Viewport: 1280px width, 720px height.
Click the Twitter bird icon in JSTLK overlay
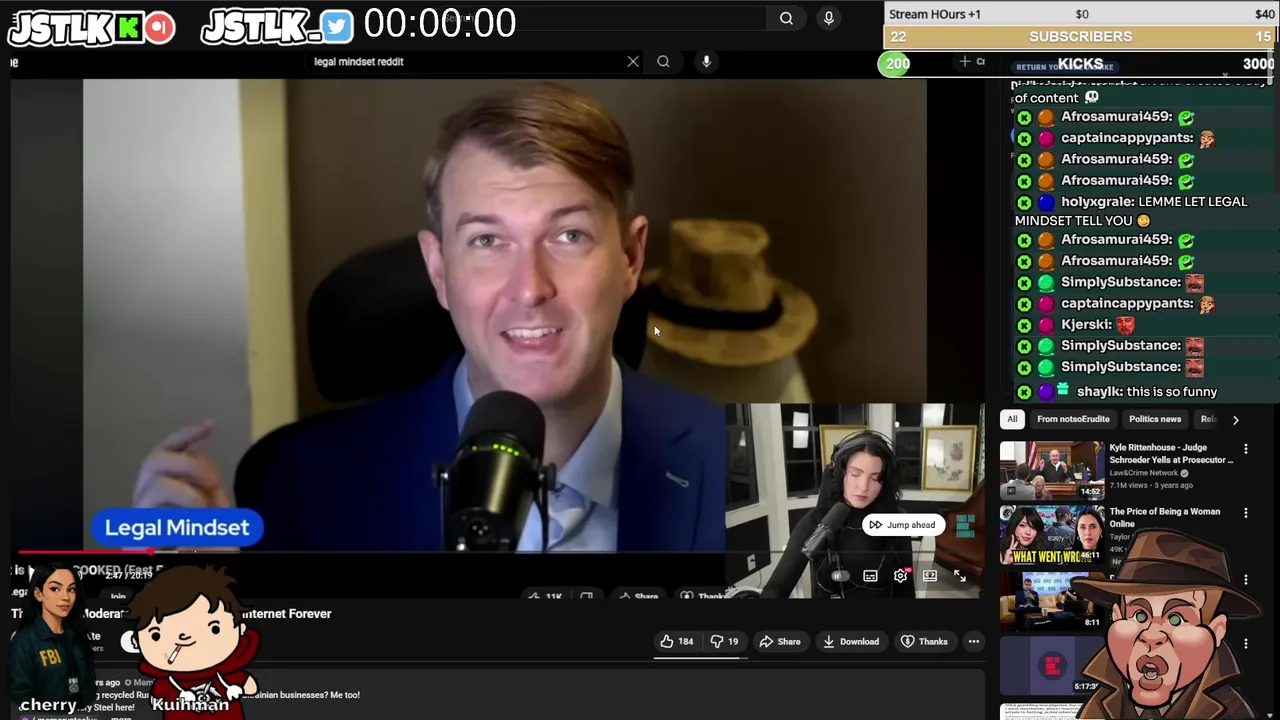point(338,27)
